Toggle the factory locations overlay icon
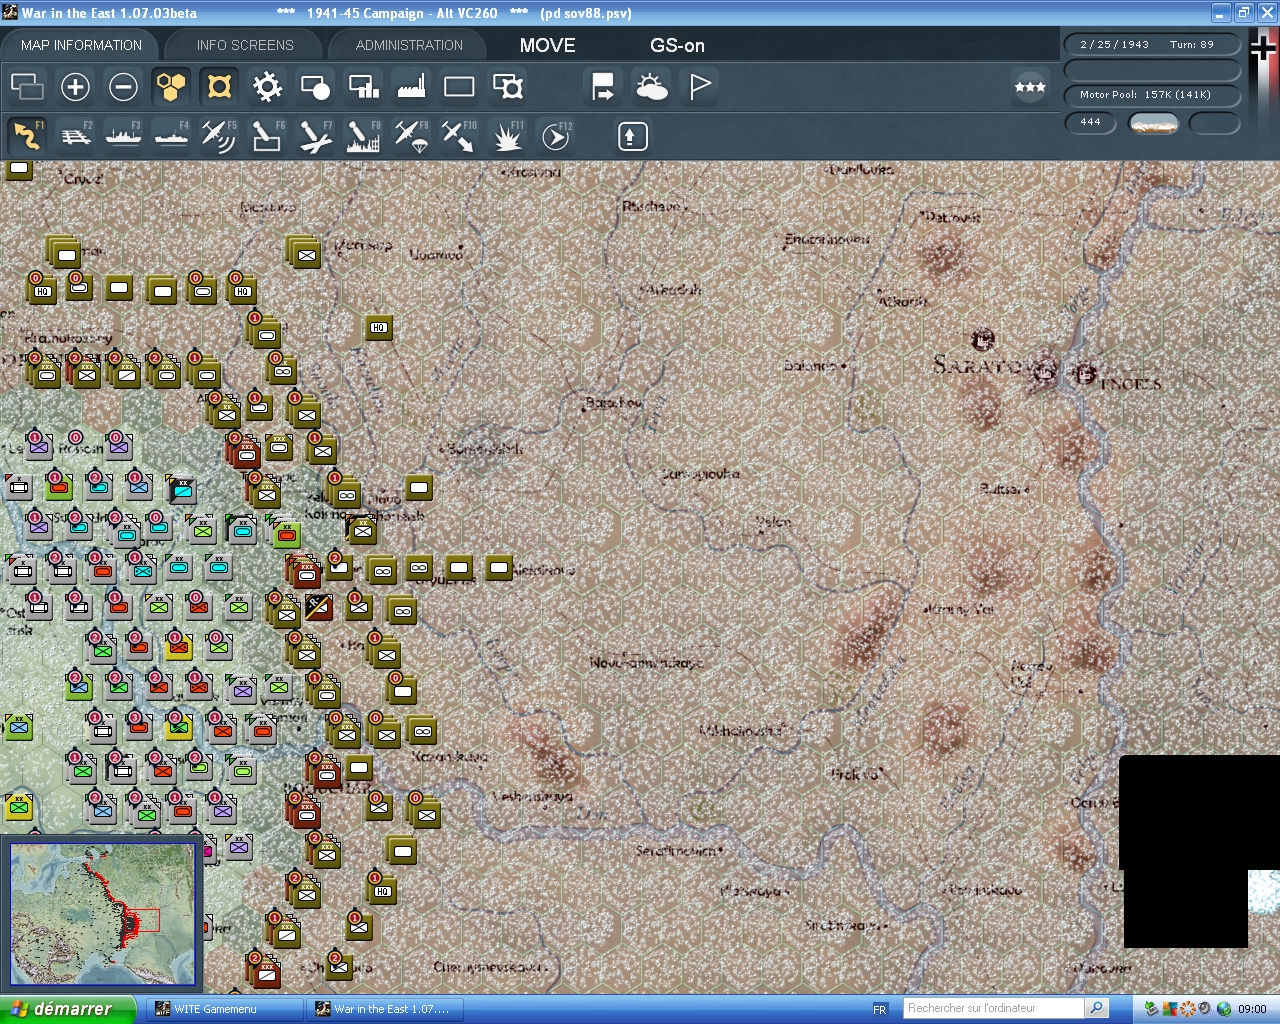Viewport: 1280px width, 1024px height. 411,87
